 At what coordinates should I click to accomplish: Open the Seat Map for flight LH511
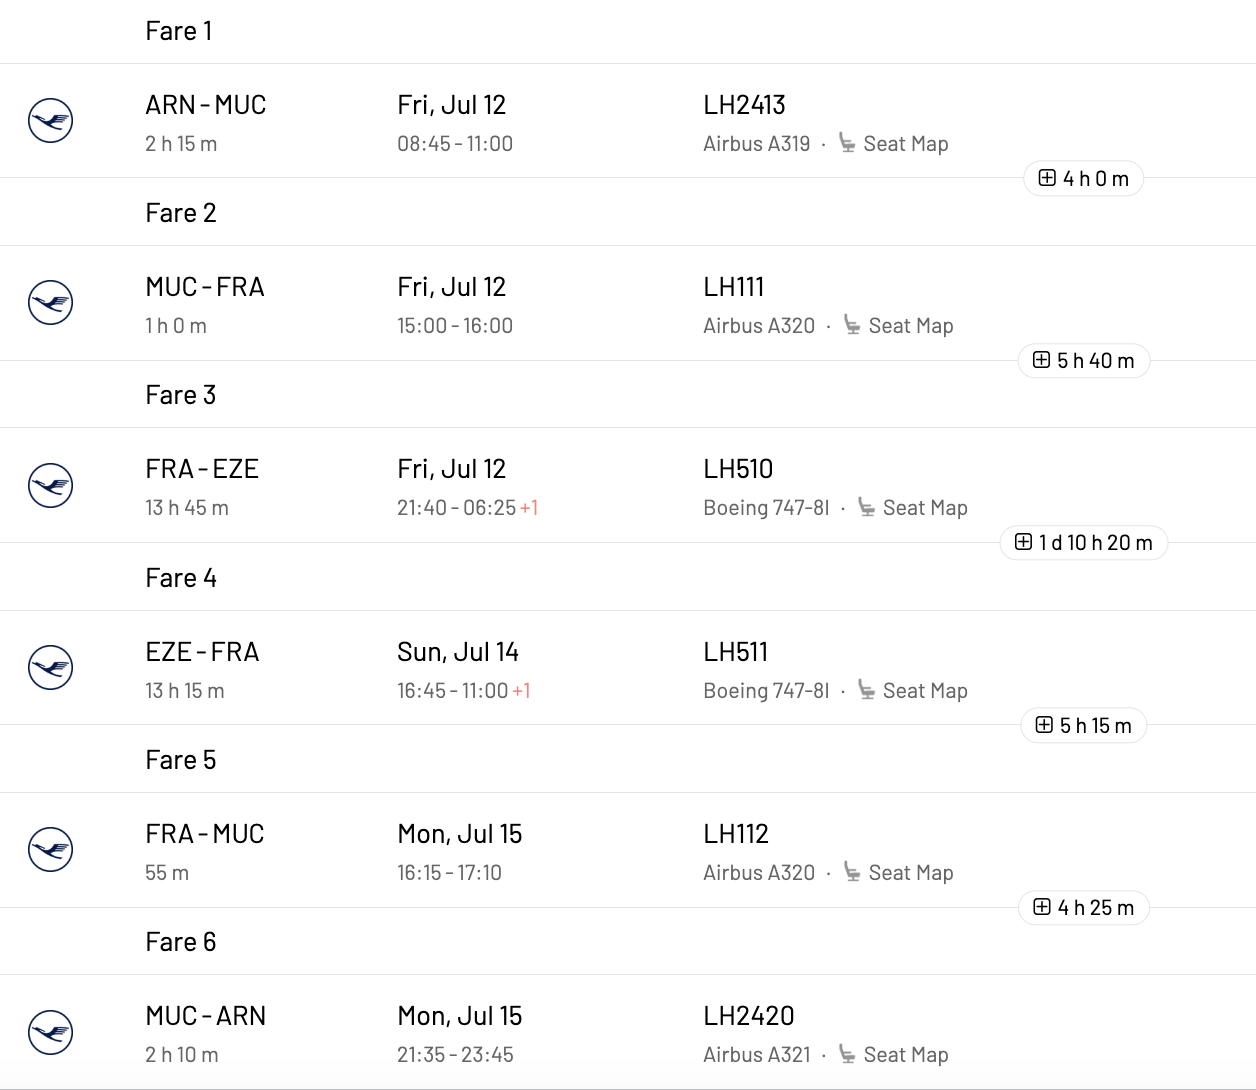(925, 690)
